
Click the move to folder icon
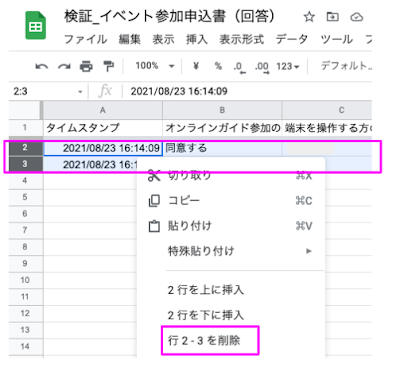pos(332,17)
